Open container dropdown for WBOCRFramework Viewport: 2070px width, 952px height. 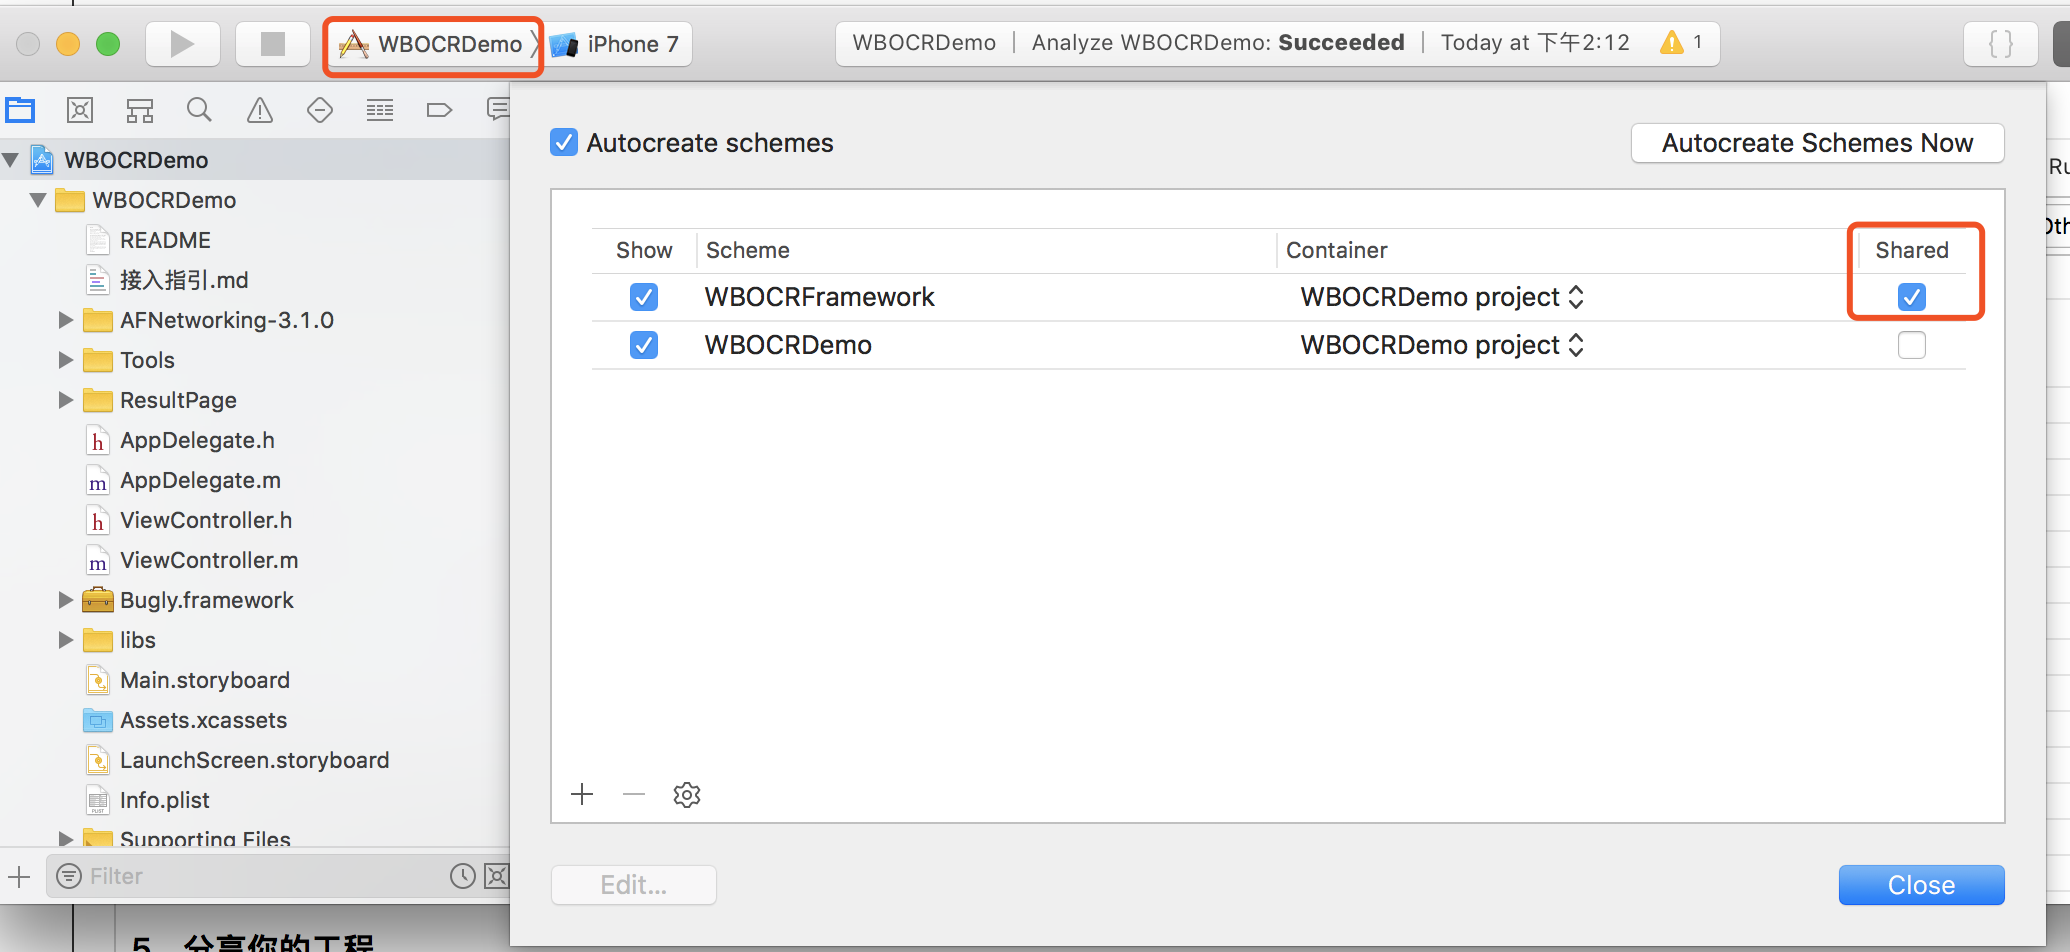tap(1442, 297)
